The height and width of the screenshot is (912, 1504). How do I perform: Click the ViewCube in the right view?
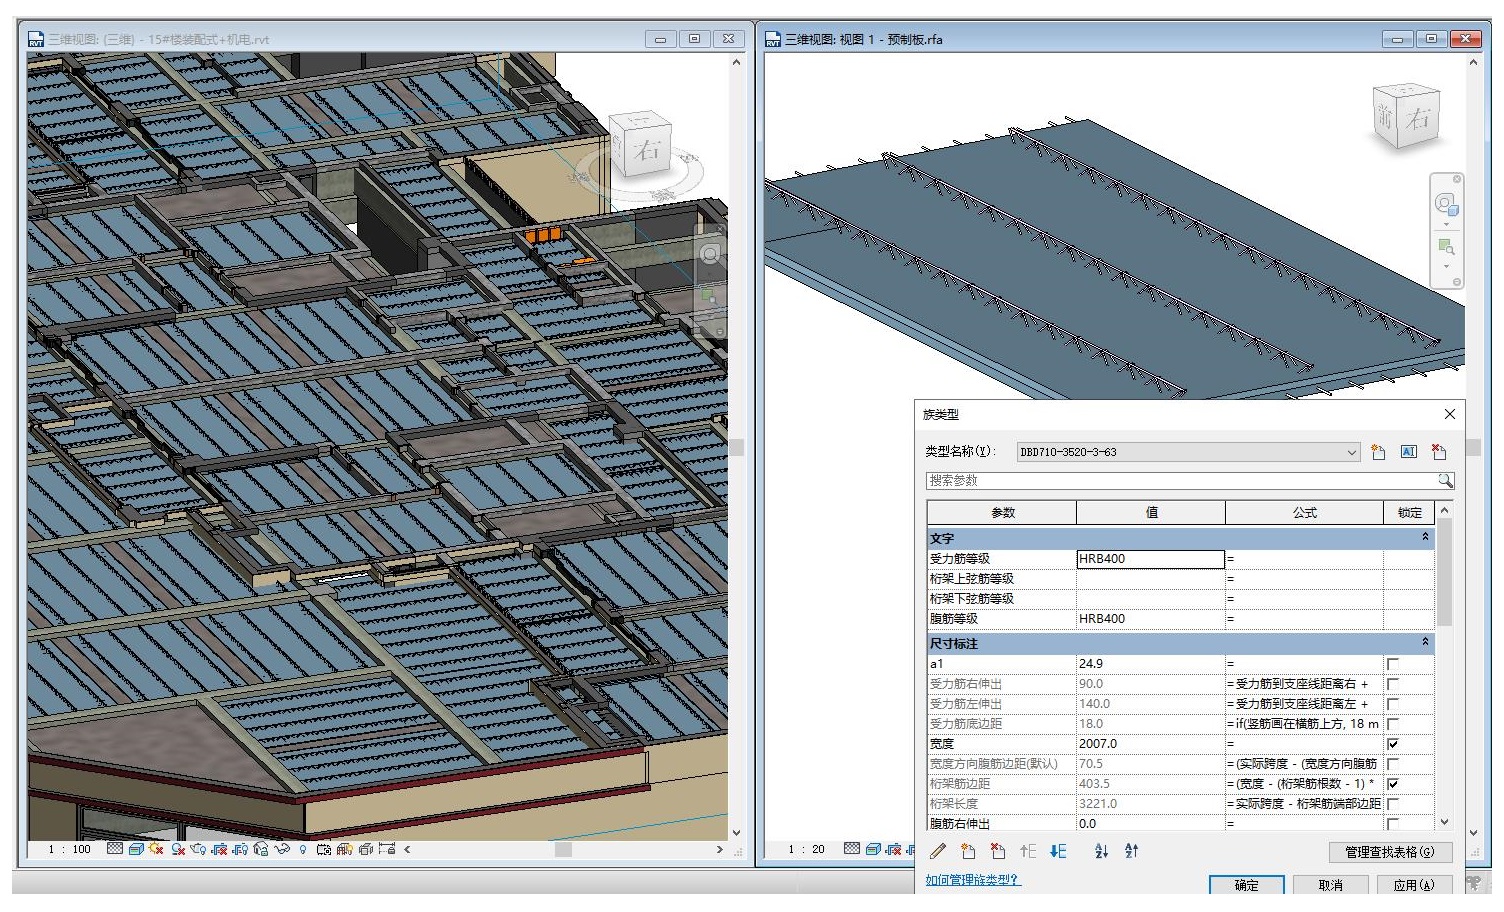[x=1406, y=116]
